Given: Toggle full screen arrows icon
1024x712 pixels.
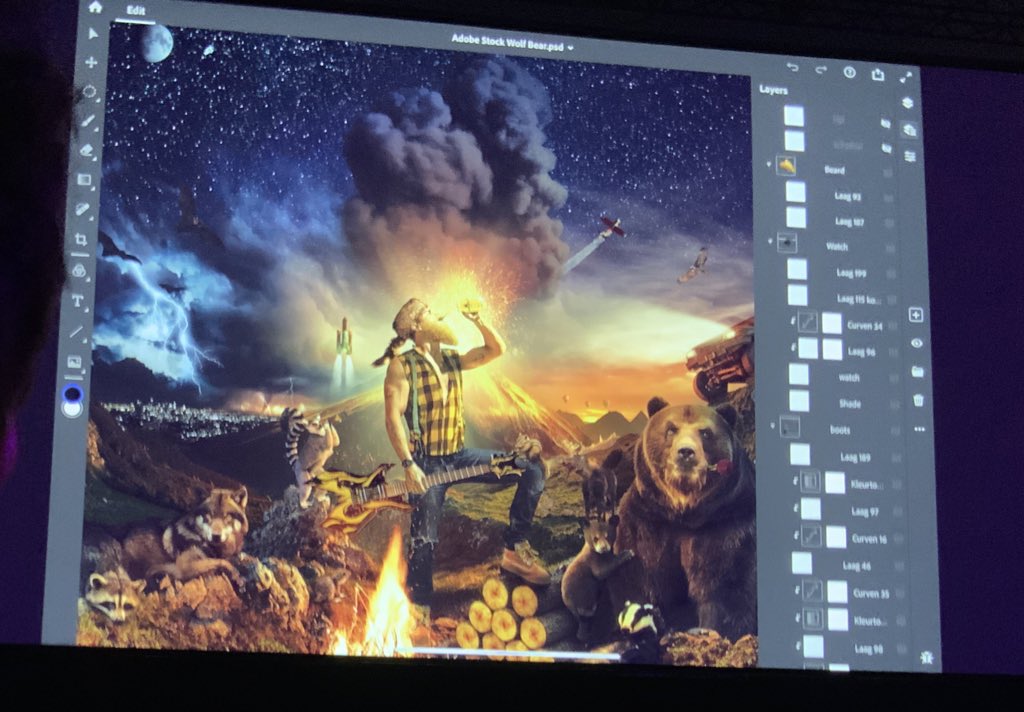Looking at the screenshot, I should [905, 77].
